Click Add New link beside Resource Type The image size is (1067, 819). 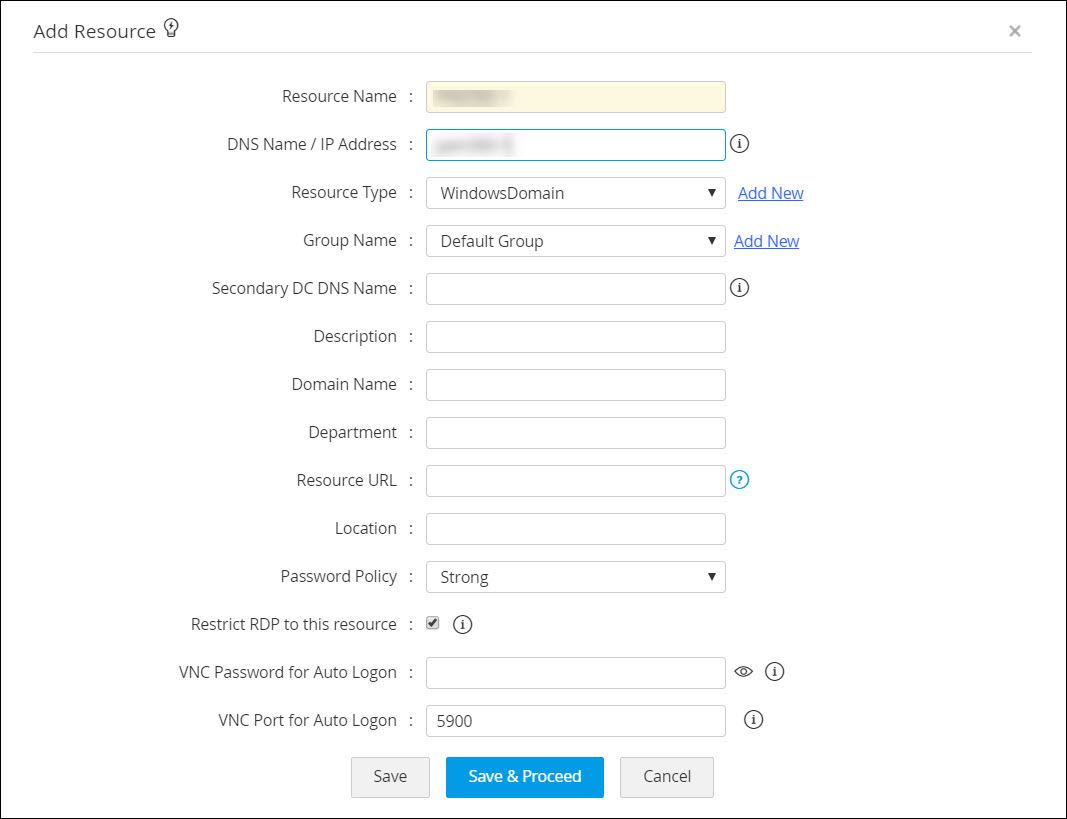tap(770, 193)
